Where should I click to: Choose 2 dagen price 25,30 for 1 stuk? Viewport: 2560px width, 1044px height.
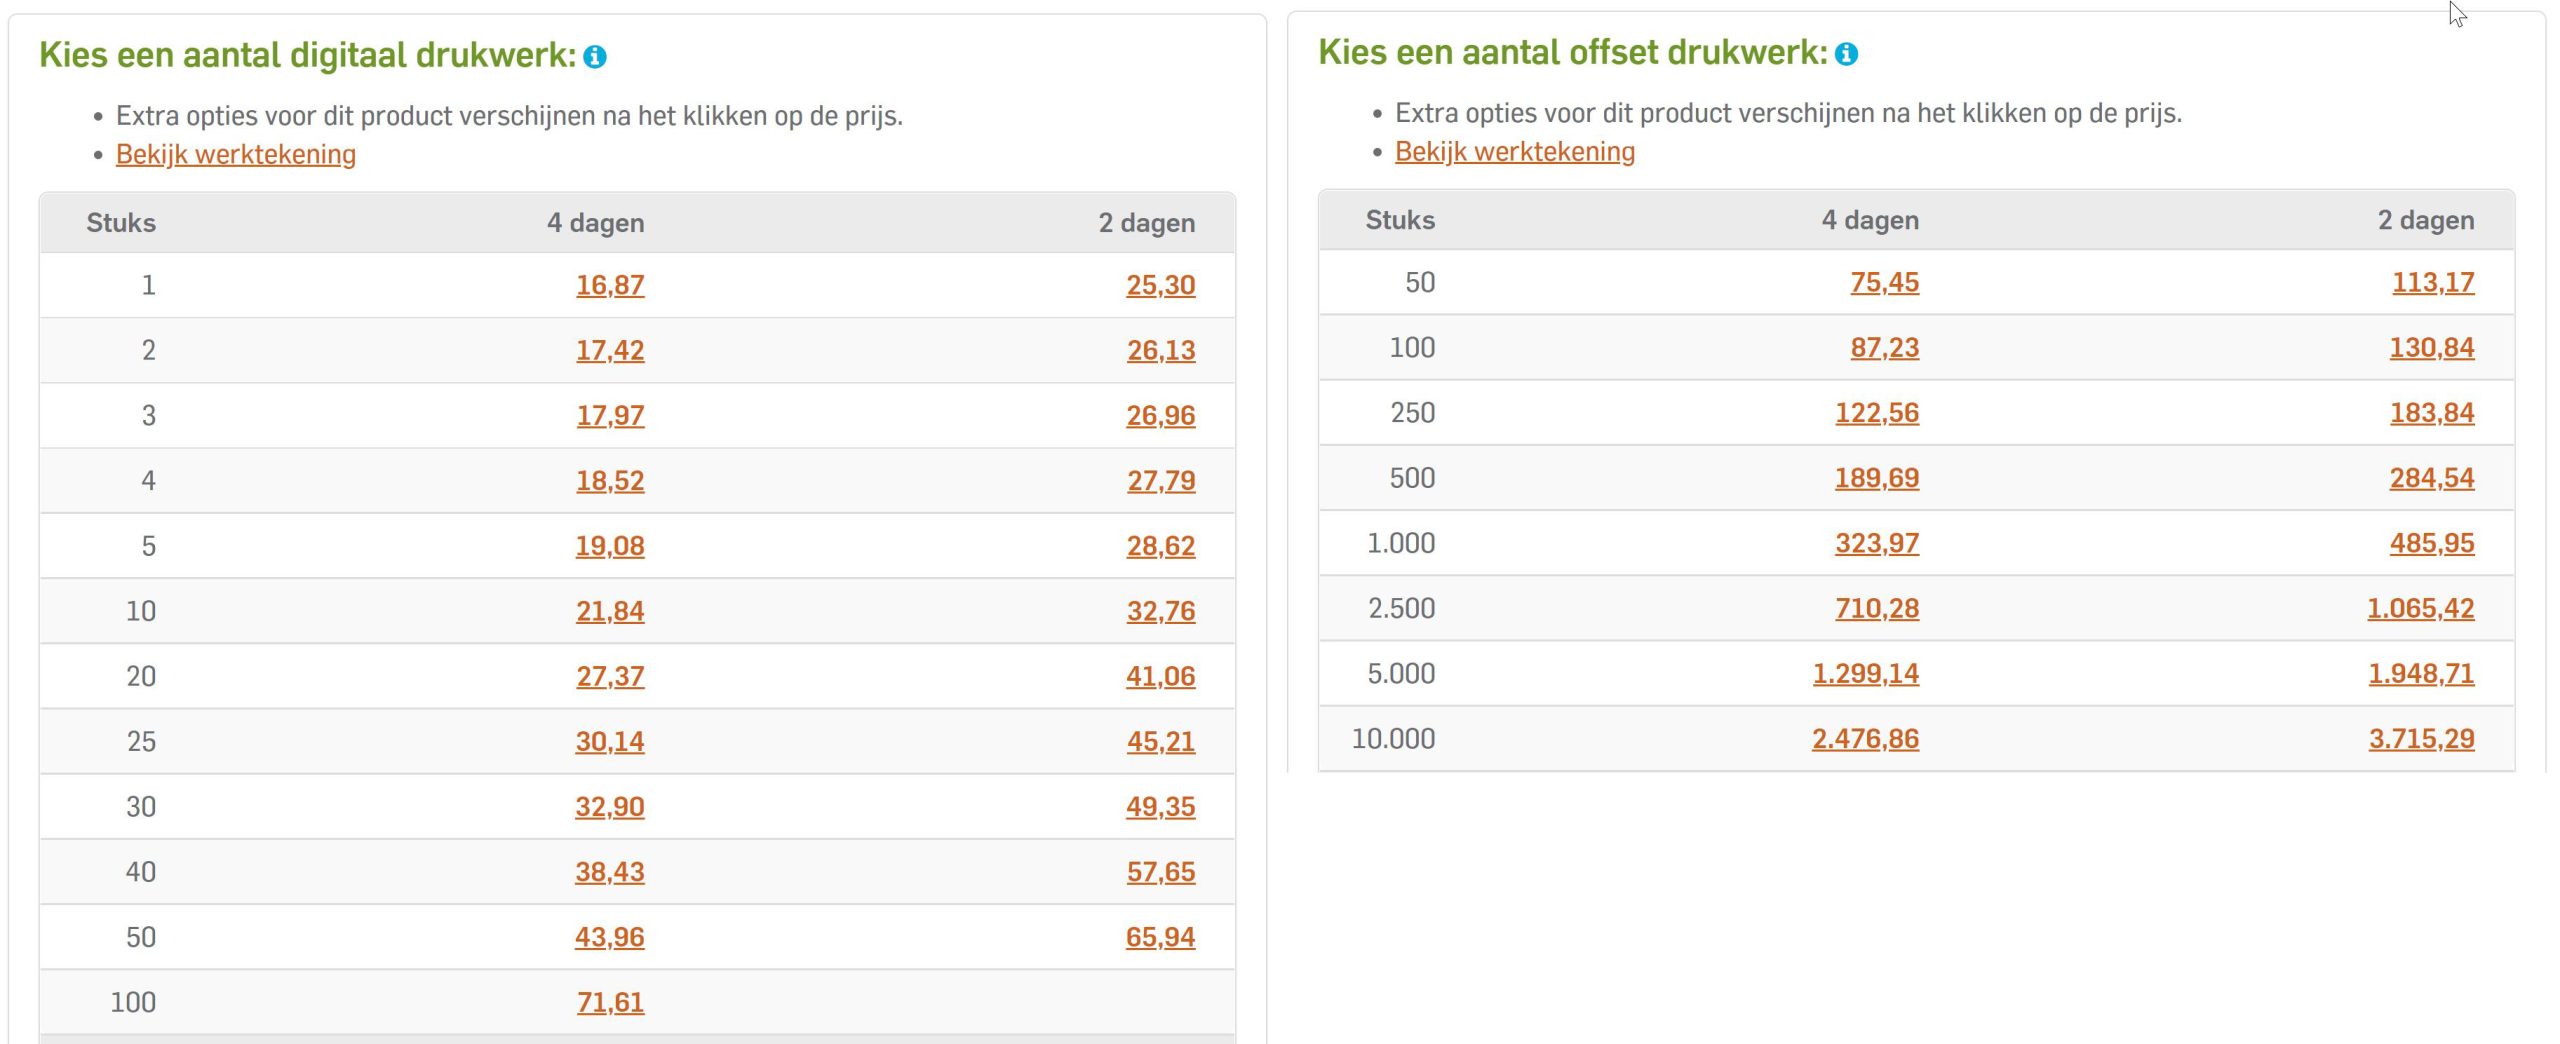(1160, 285)
